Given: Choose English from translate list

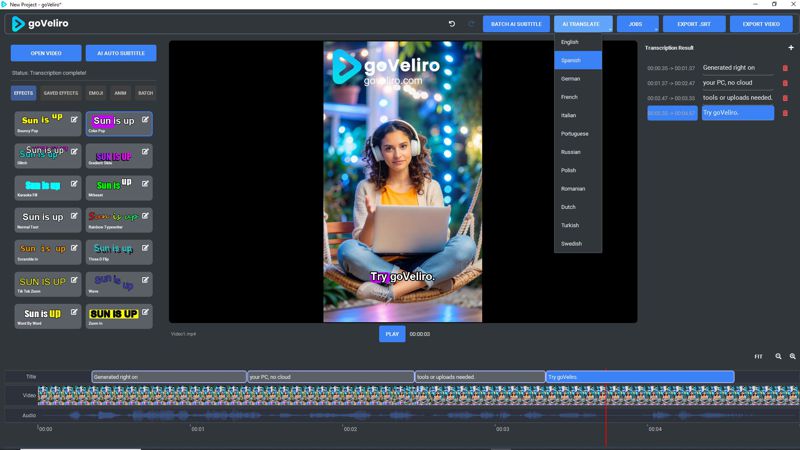Looking at the screenshot, I should click(x=578, y=42).
